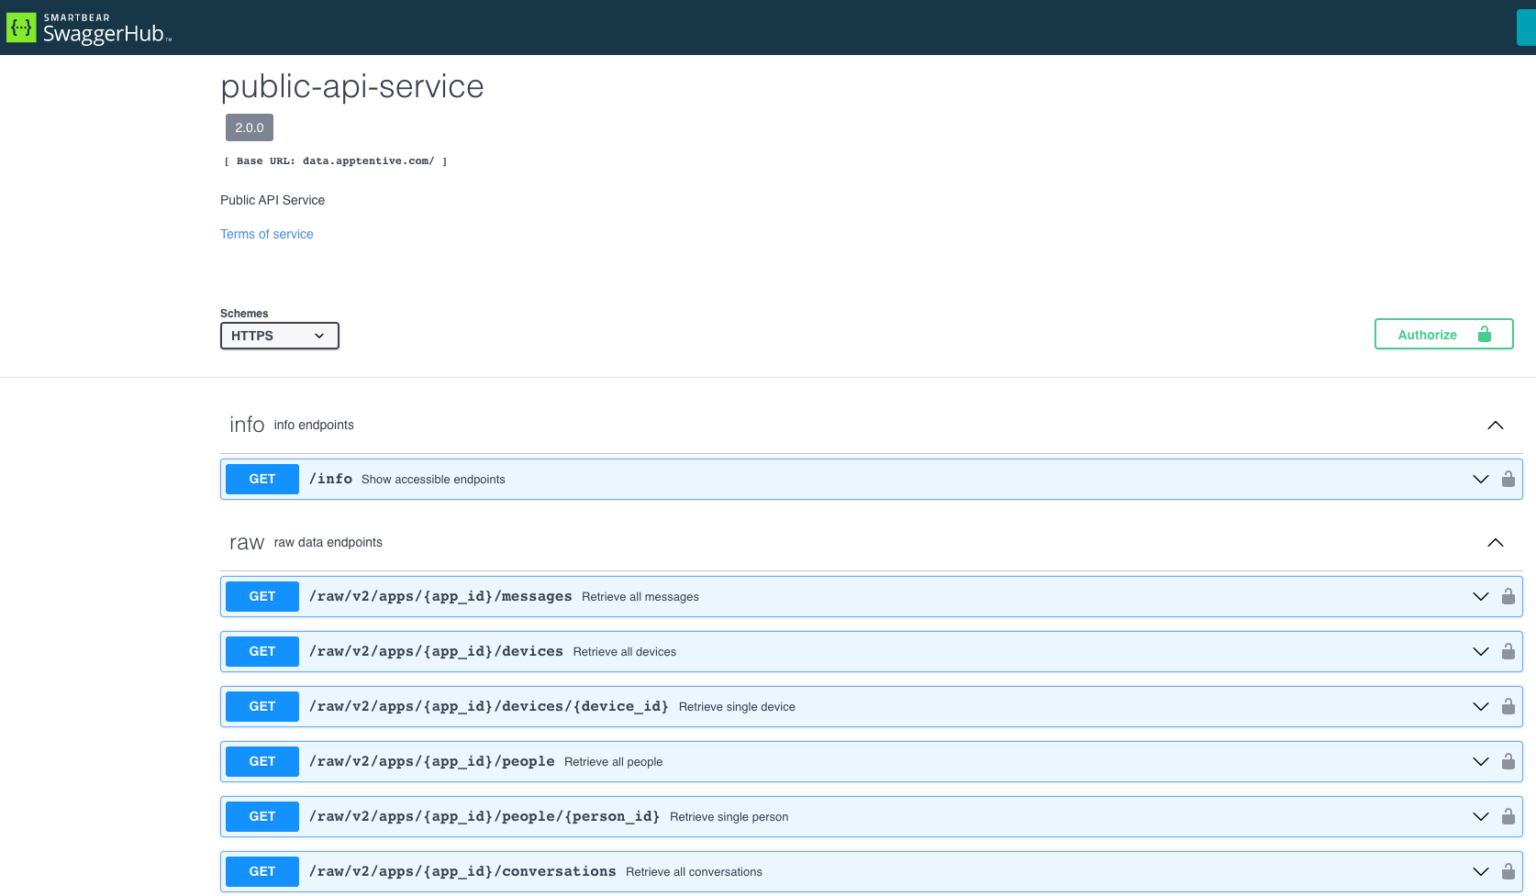
Task: Click the lock icon on the messages endpoint
Action: click(x=1508, y=596)
